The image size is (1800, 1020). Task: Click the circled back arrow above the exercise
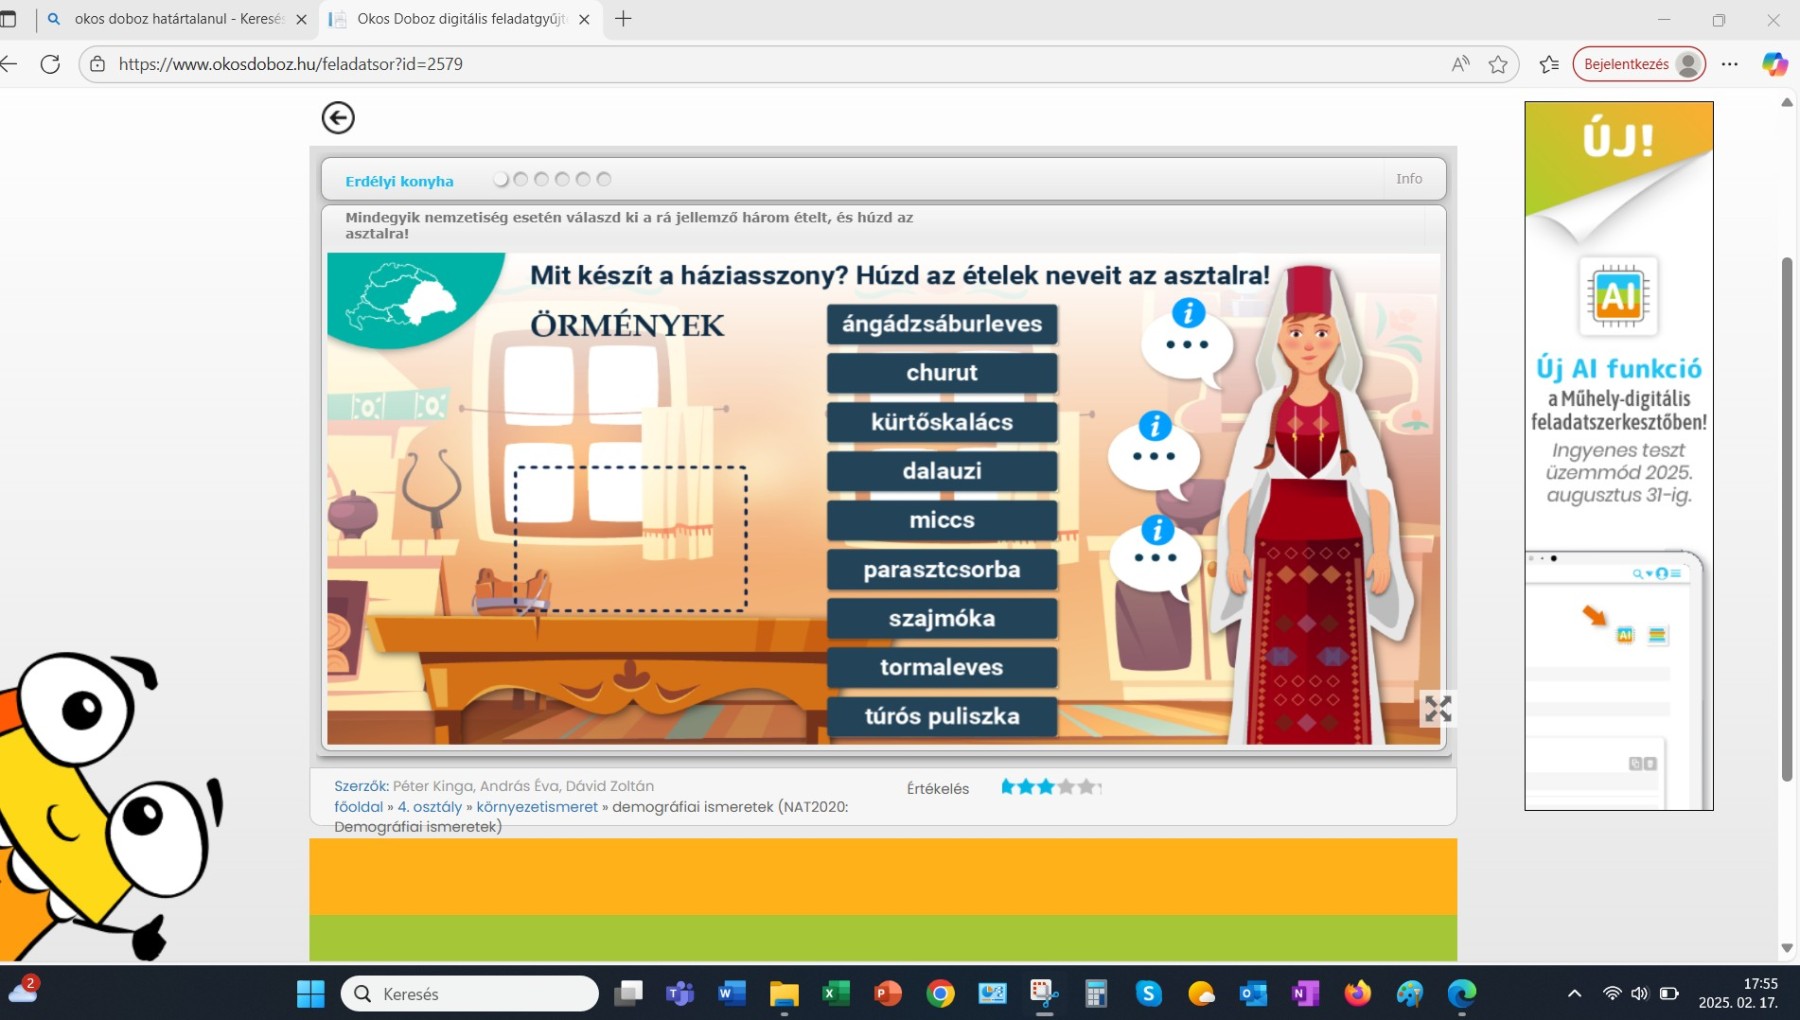338,118
